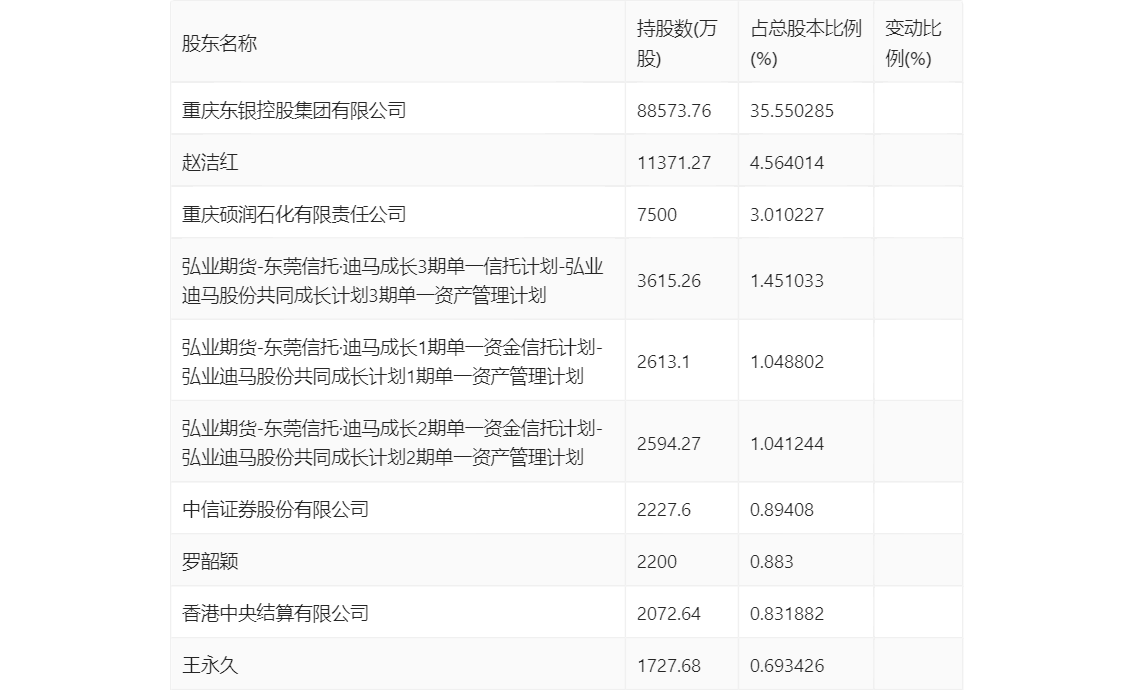
Task: Click the percentage 0.831882
Action: click(x=787, y=614)
